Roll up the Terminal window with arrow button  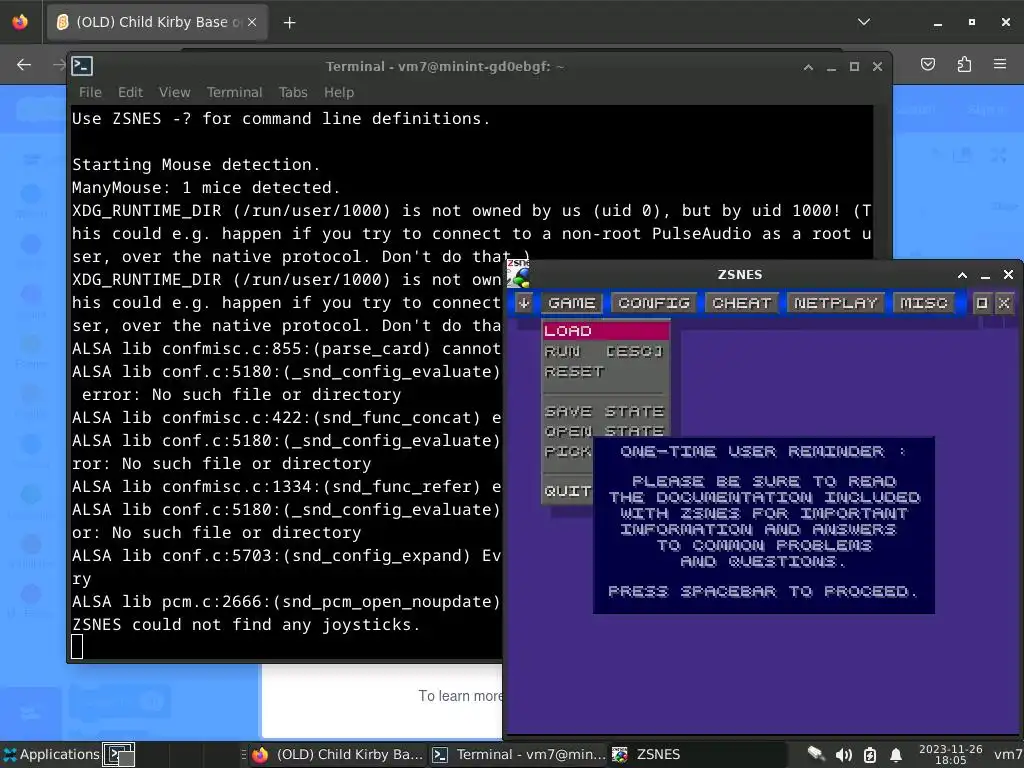coord(808,67)
